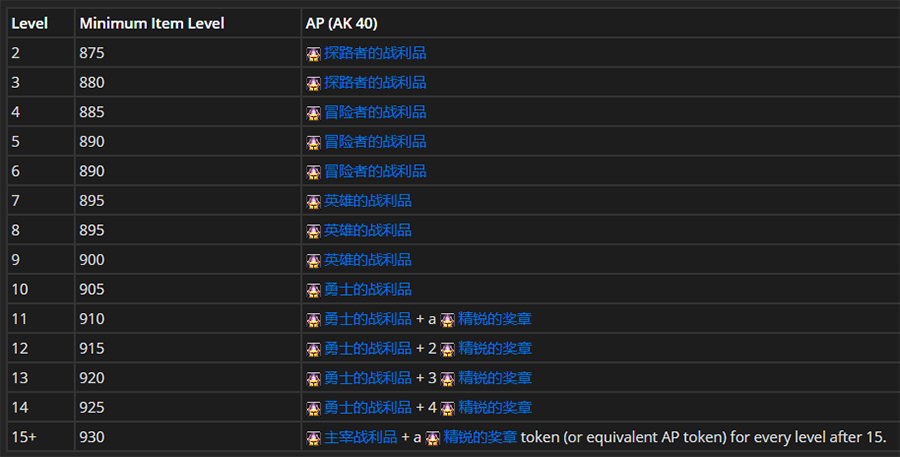Screen dimensions: 900x457
Task: Click the 910 item level cell
Action: (x=188, y=319)
